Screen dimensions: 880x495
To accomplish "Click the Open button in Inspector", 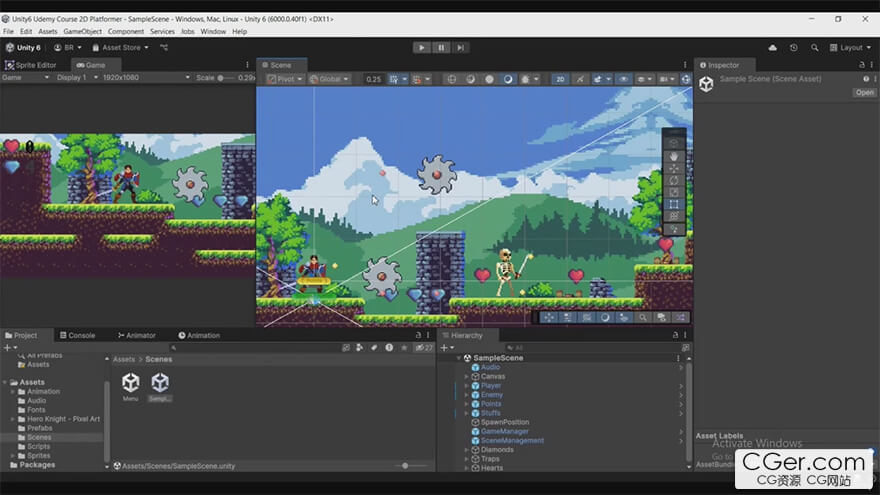I will (864, 93).
